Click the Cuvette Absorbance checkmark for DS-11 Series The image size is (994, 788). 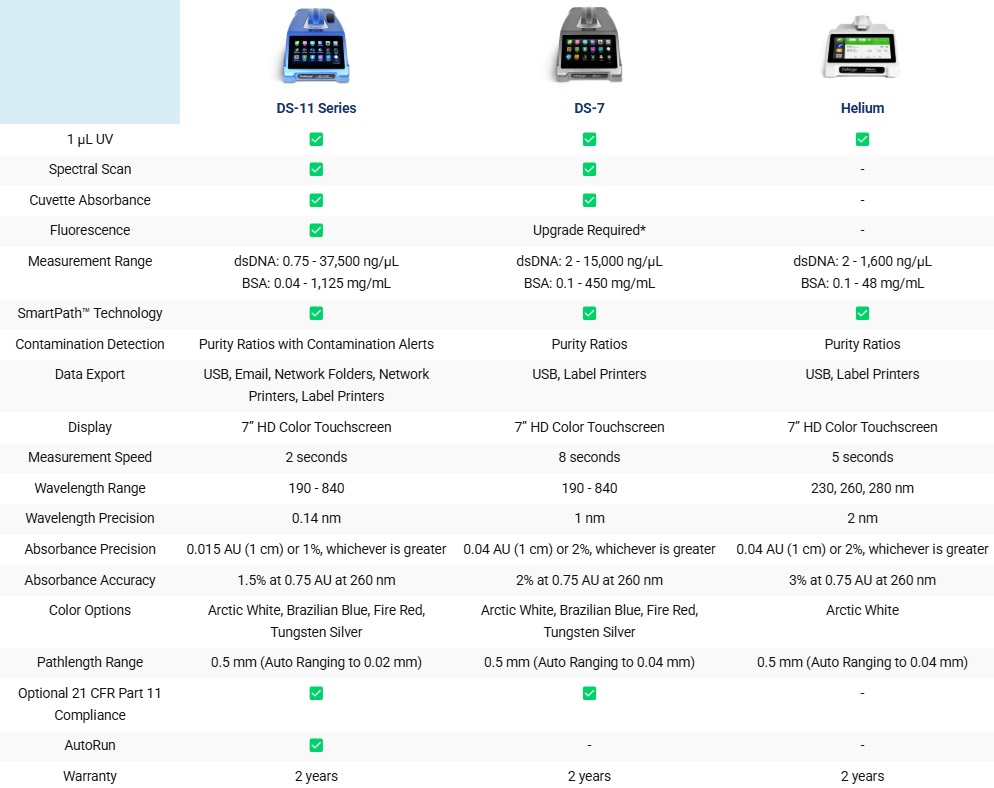[x=316, y=200]
